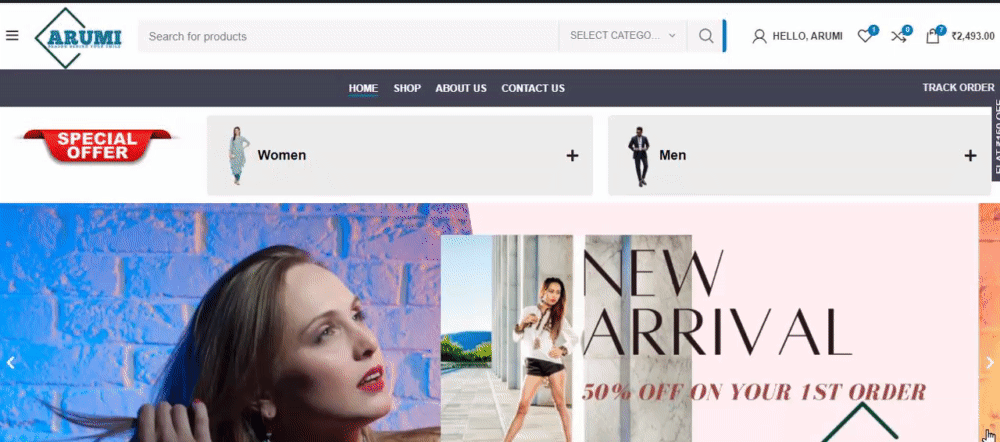Click the Men category thumbnail image
1000x442 pixels.
[639, 156]
